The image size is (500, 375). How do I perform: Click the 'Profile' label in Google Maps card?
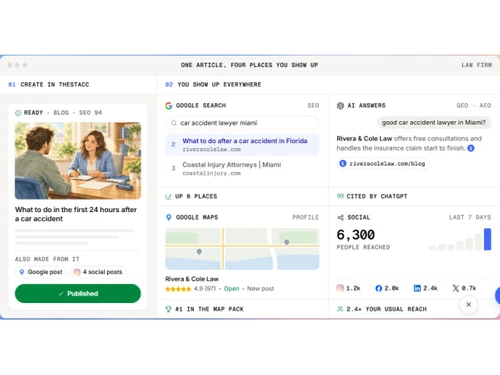click(x=306, y=217)
